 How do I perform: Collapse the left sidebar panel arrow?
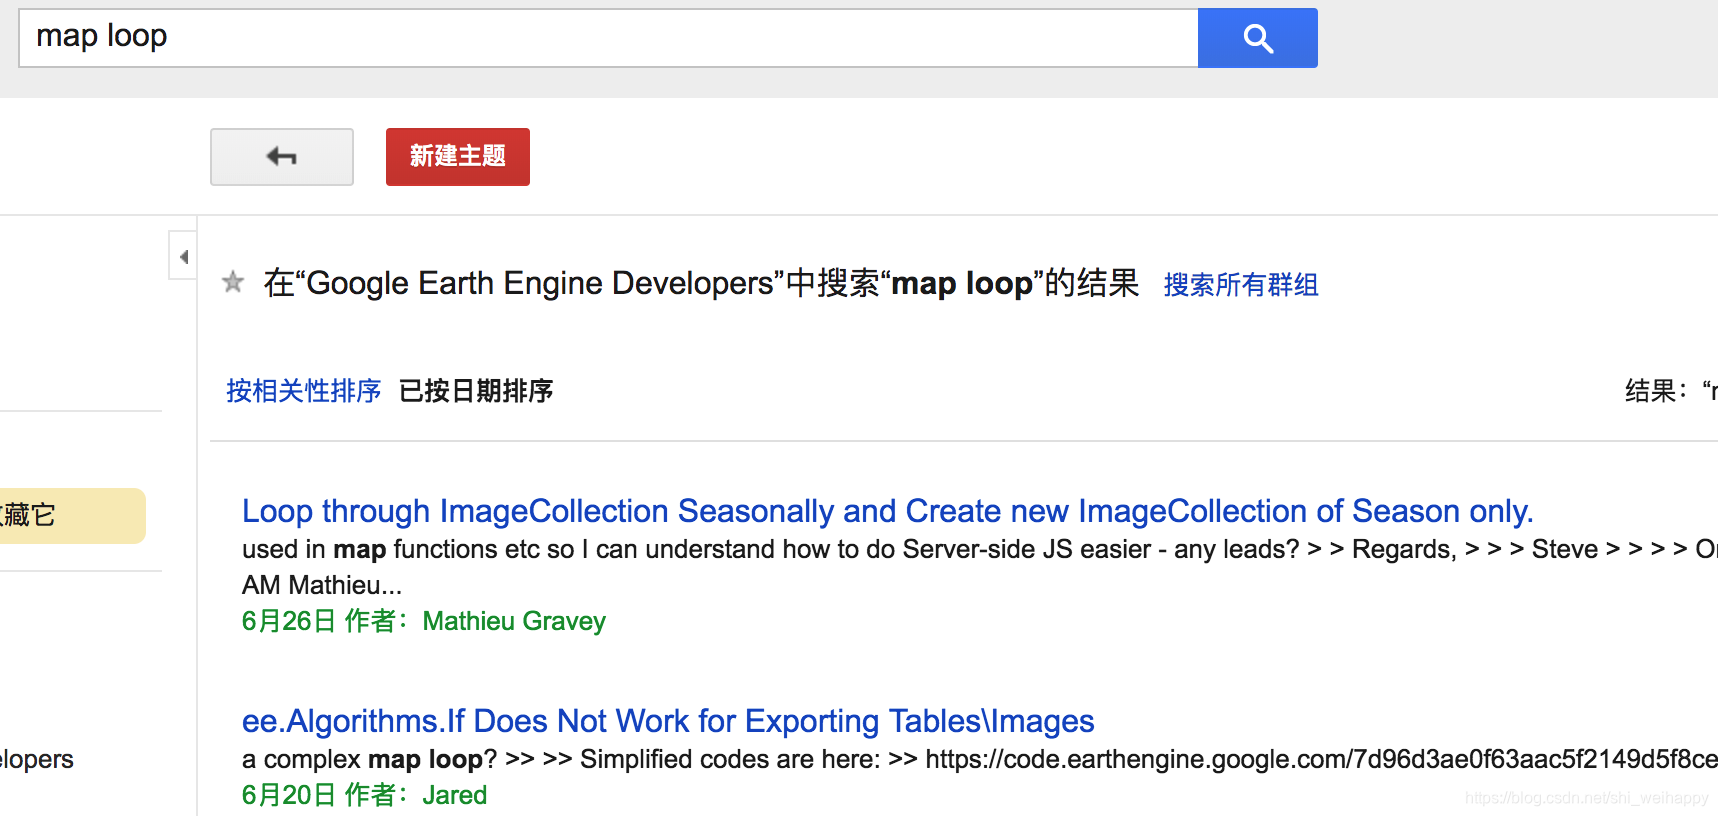click(183, 256)
